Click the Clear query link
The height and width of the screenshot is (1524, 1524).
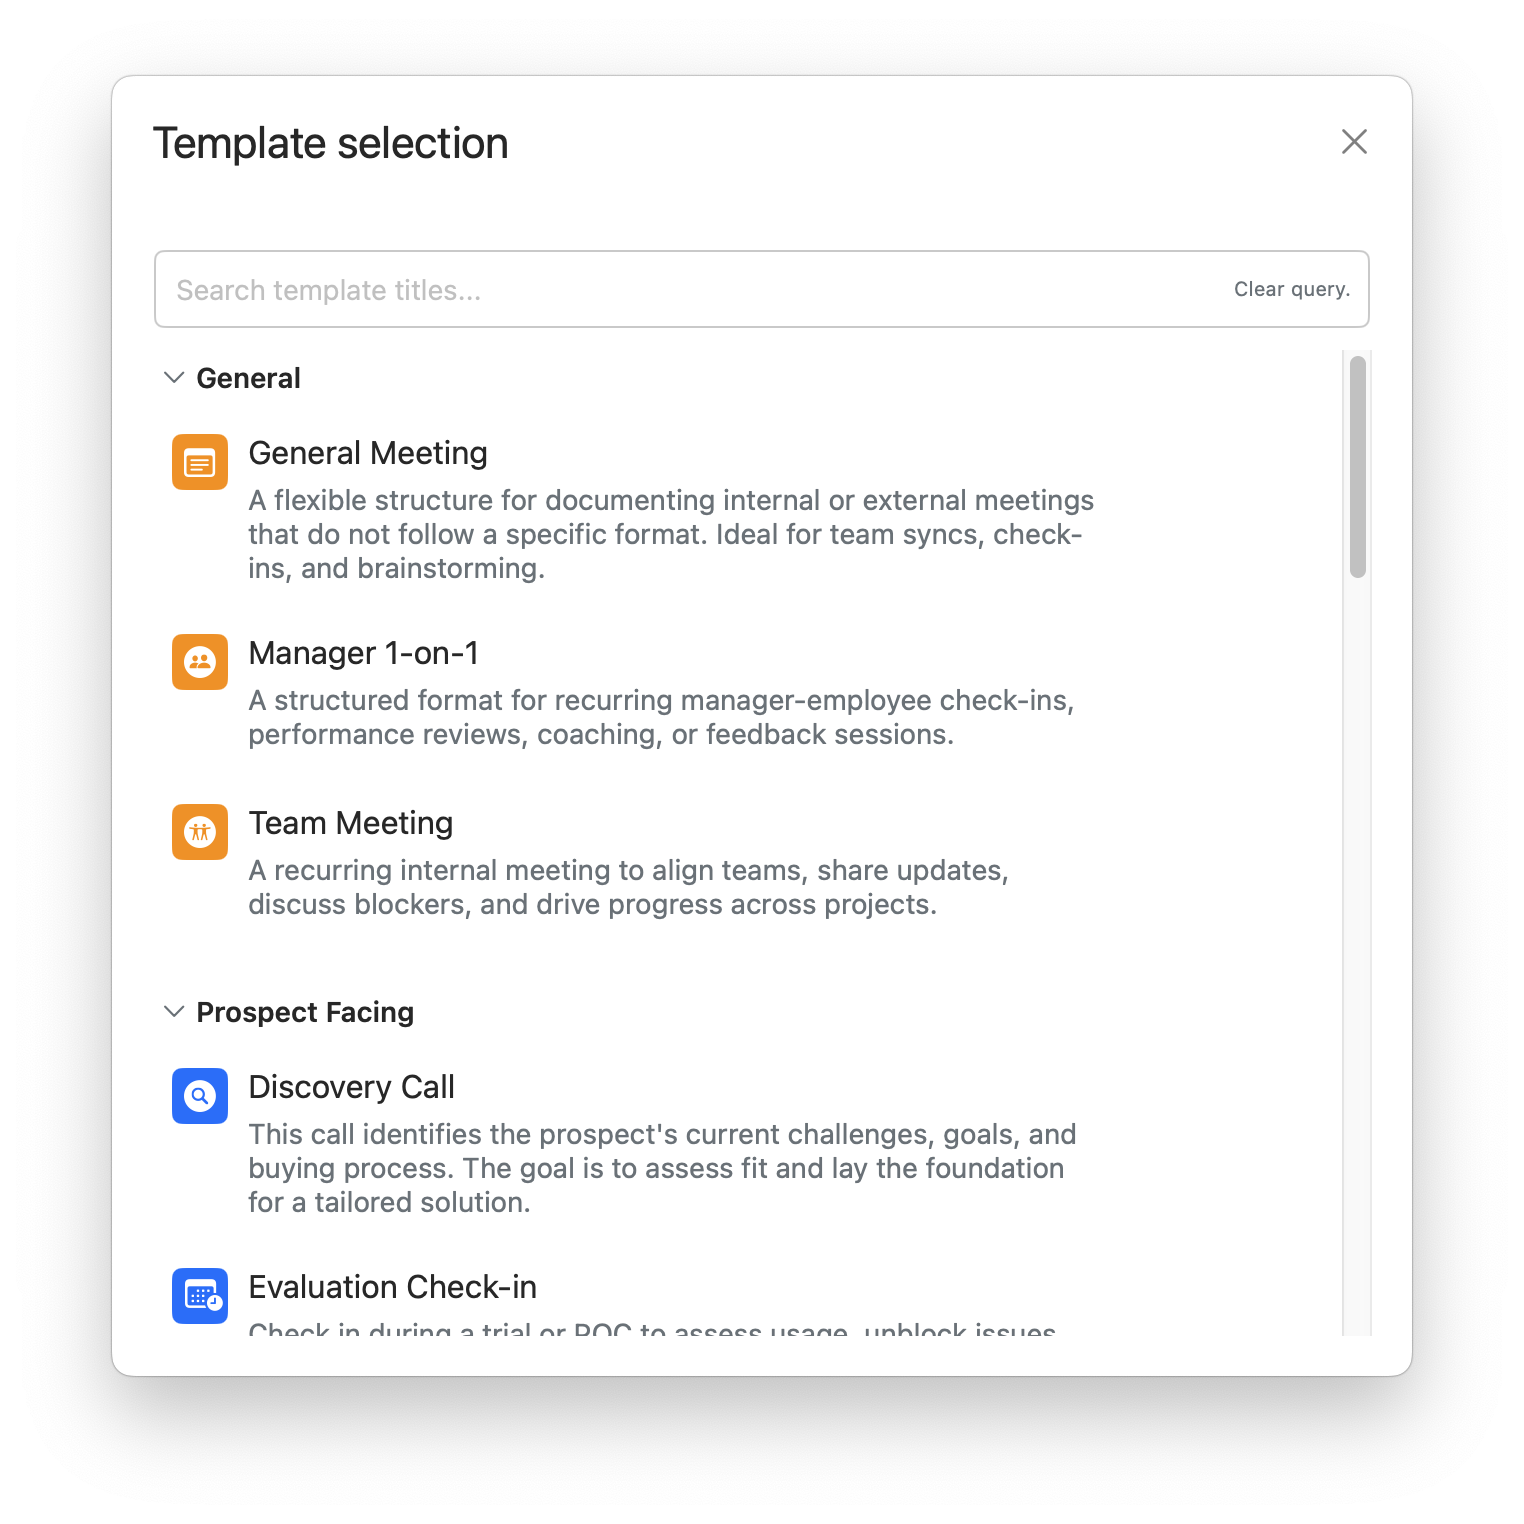click(1291, 289)
